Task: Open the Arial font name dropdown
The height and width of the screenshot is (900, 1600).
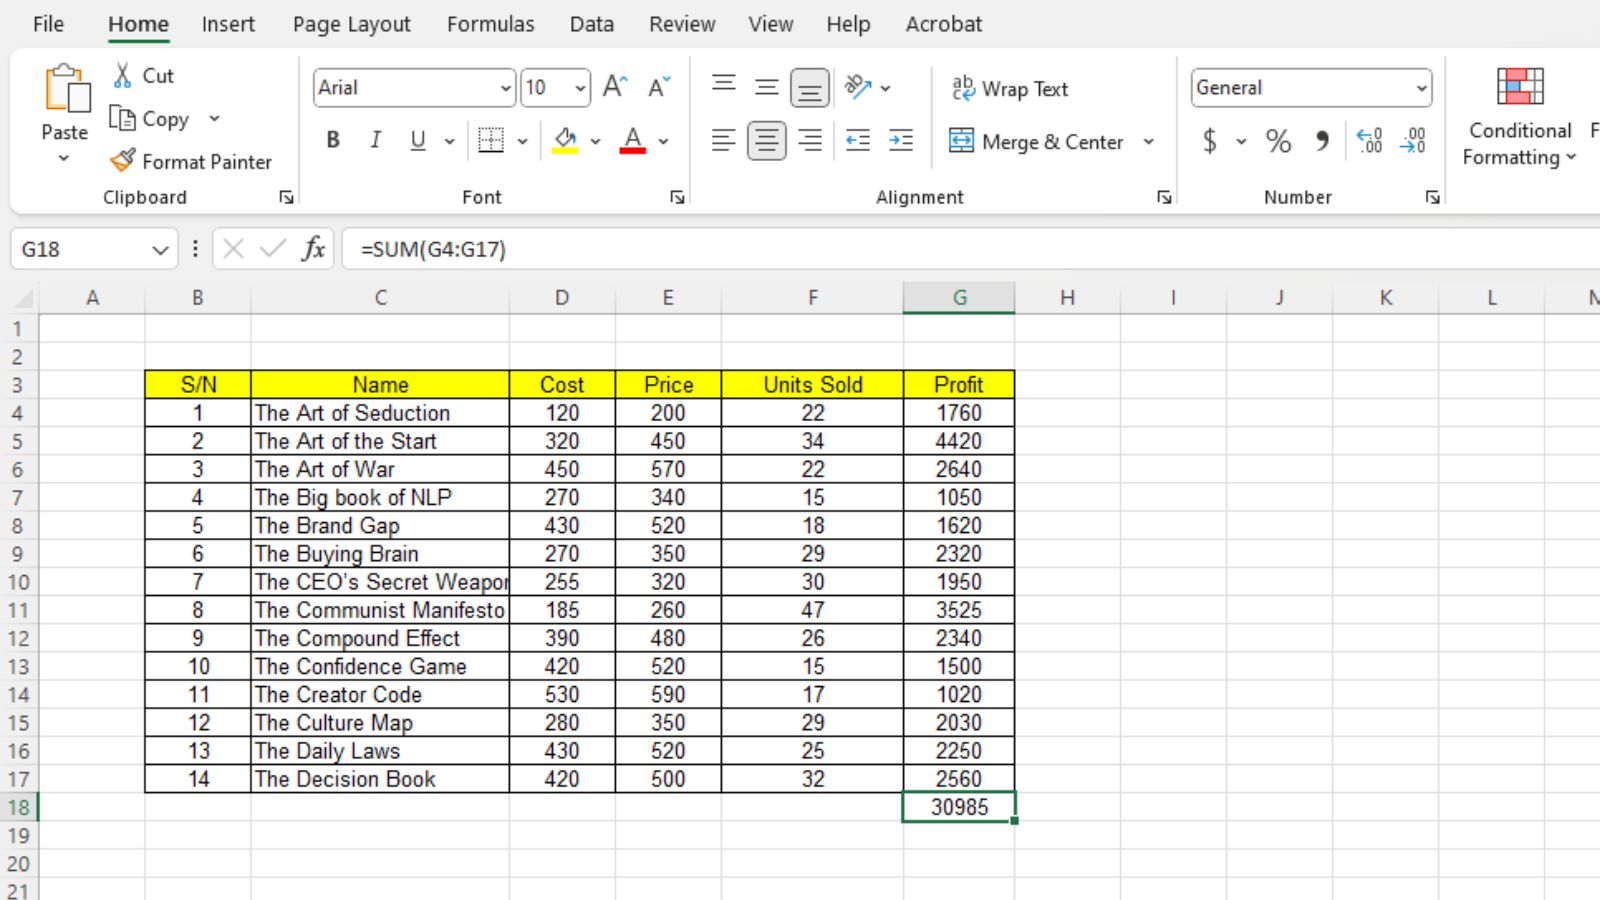Action: coord(505,88)
